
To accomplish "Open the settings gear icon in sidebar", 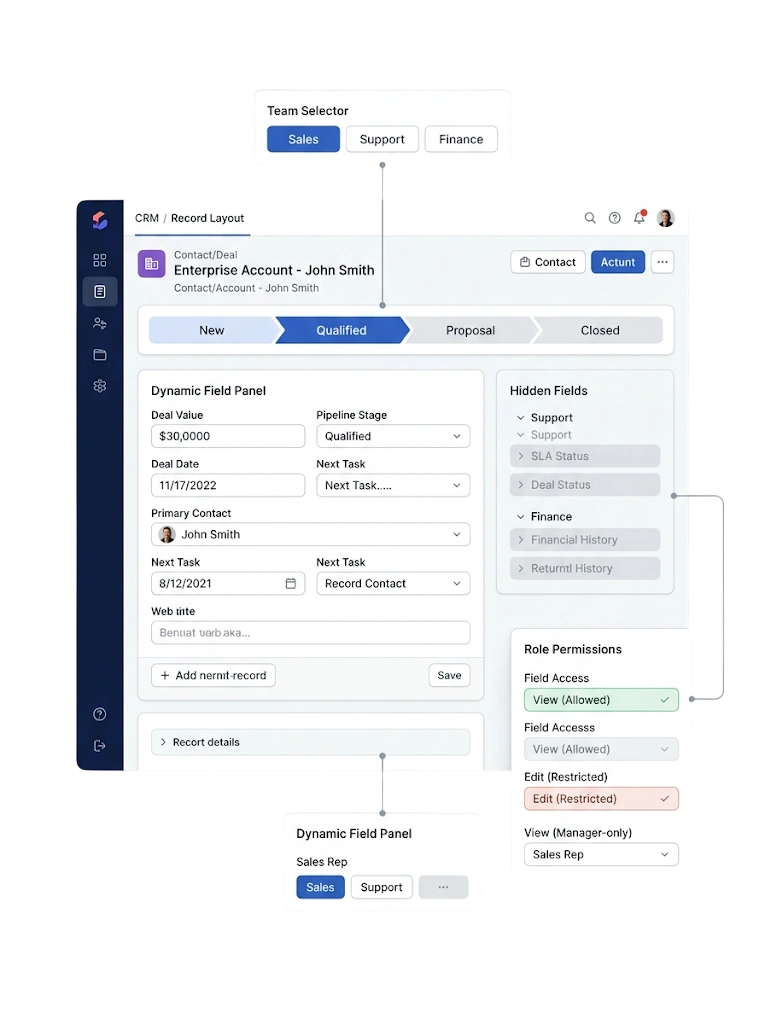I will click(x=100, y=386).
